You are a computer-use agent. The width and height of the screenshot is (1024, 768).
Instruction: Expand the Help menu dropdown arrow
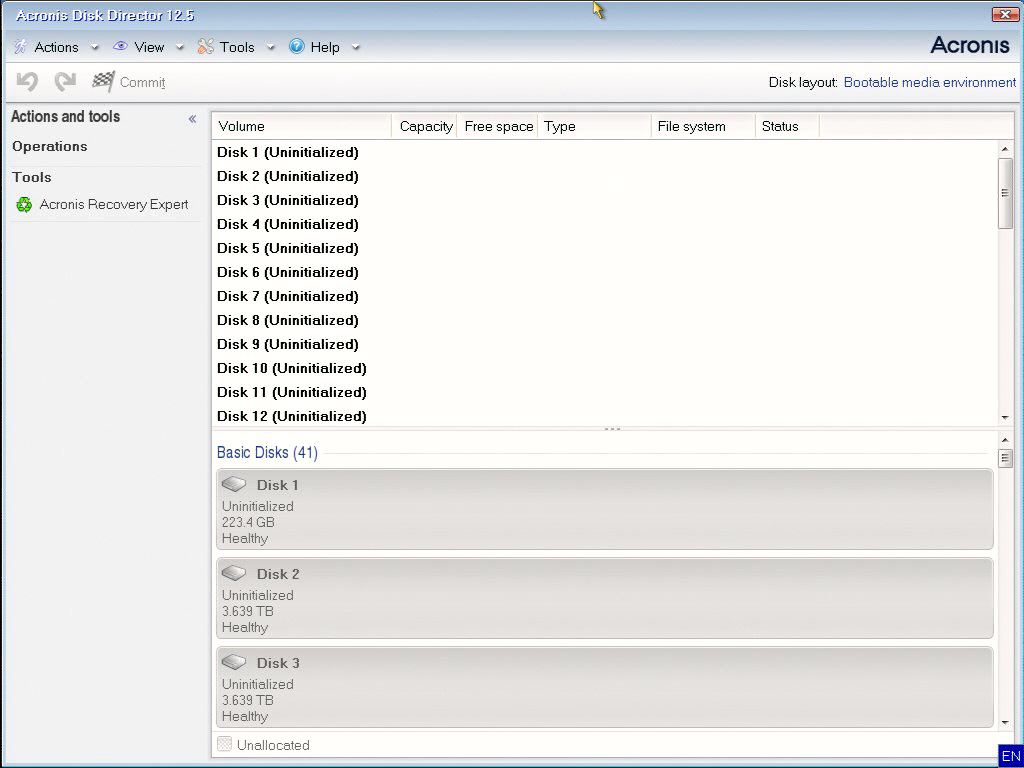coord(355,47)
